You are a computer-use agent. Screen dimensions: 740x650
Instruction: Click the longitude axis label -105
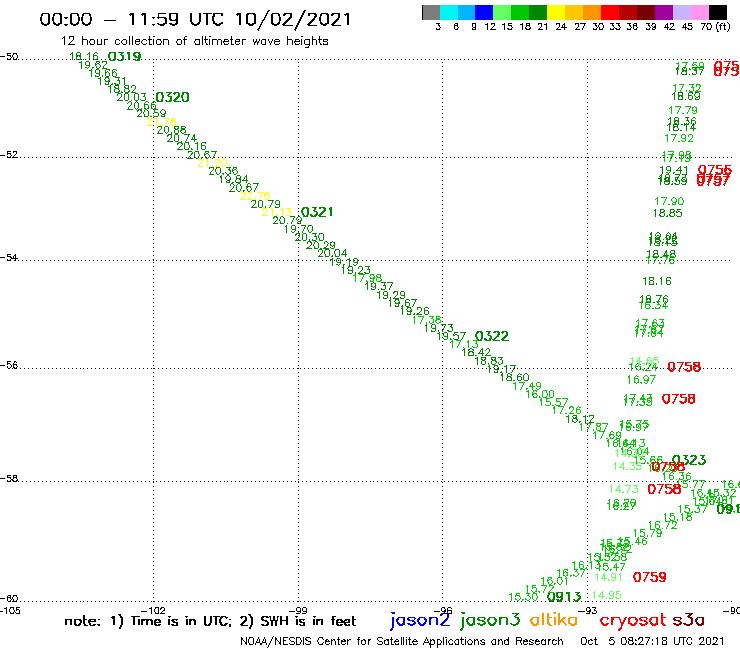click(x=10, y=611)
